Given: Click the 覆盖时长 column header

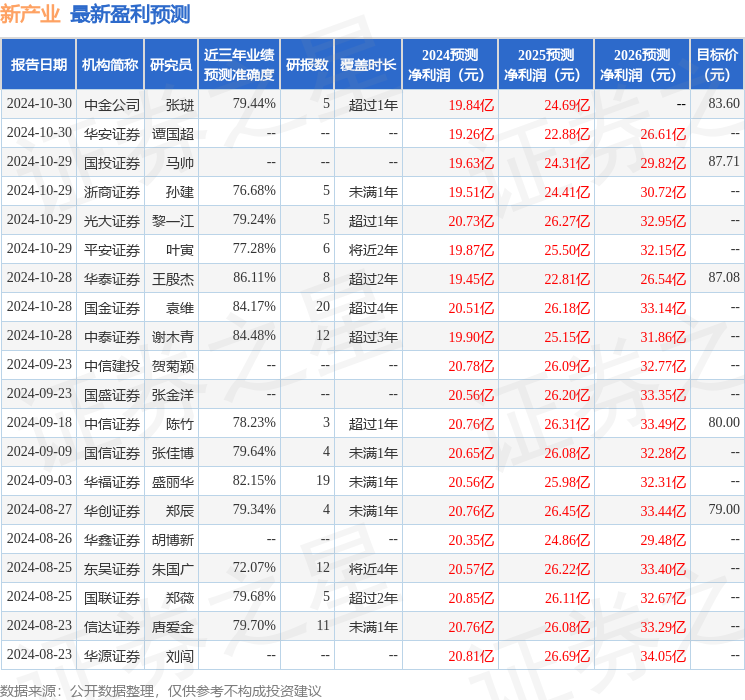Looking at the screenshot, I should 368,65.
